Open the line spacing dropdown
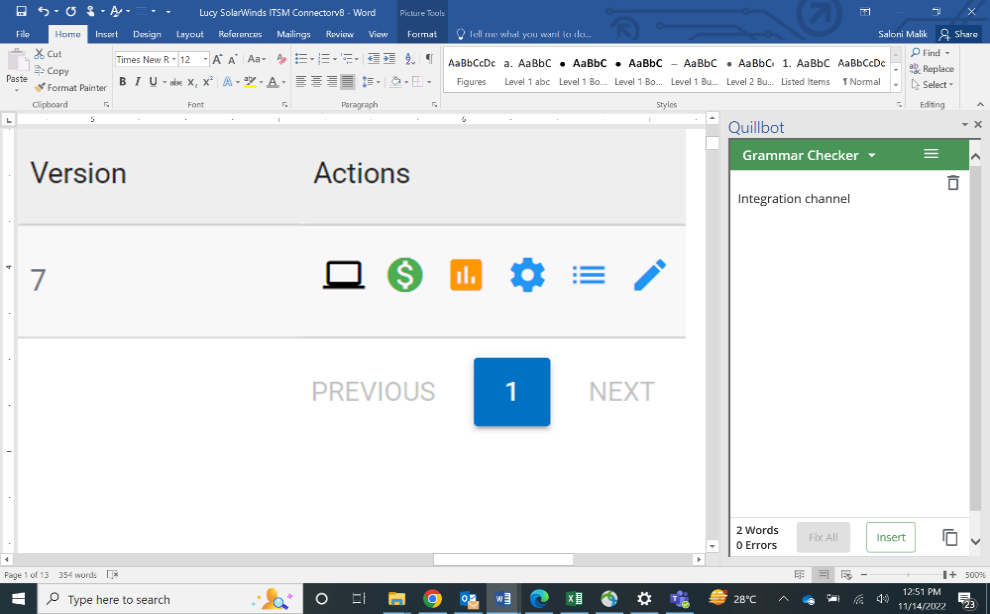990x614 pixels. [371, 81]
